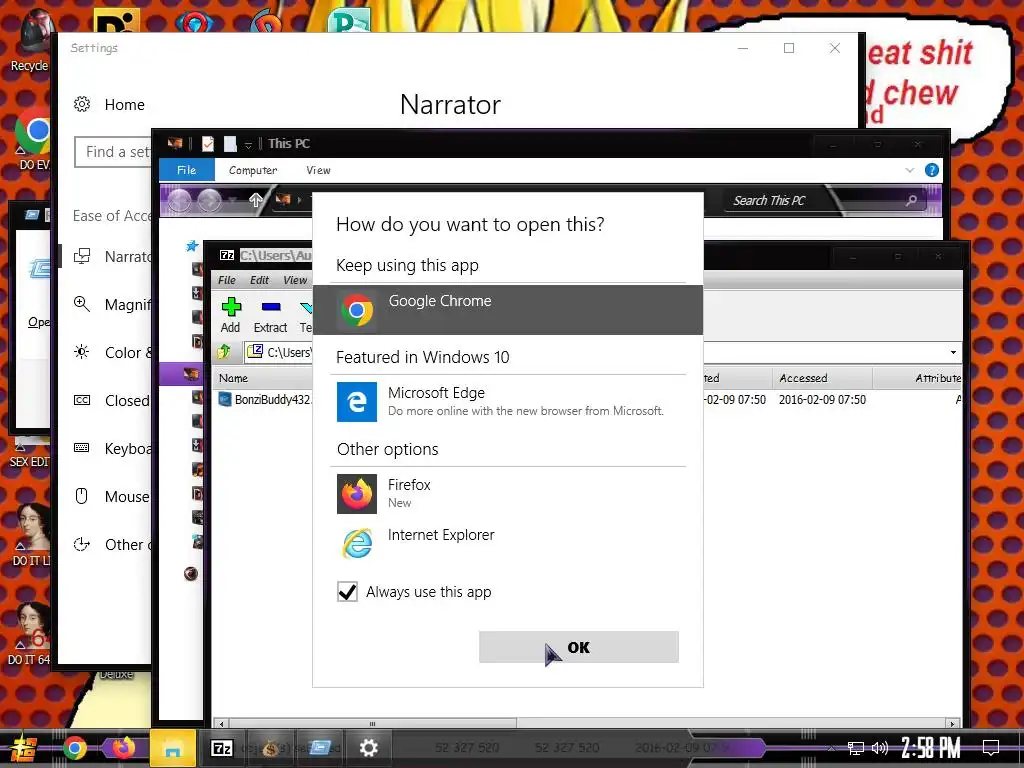Uncheck Always use this app
The width and height of the screenshot is (1024, 768).
click(347, 592)
